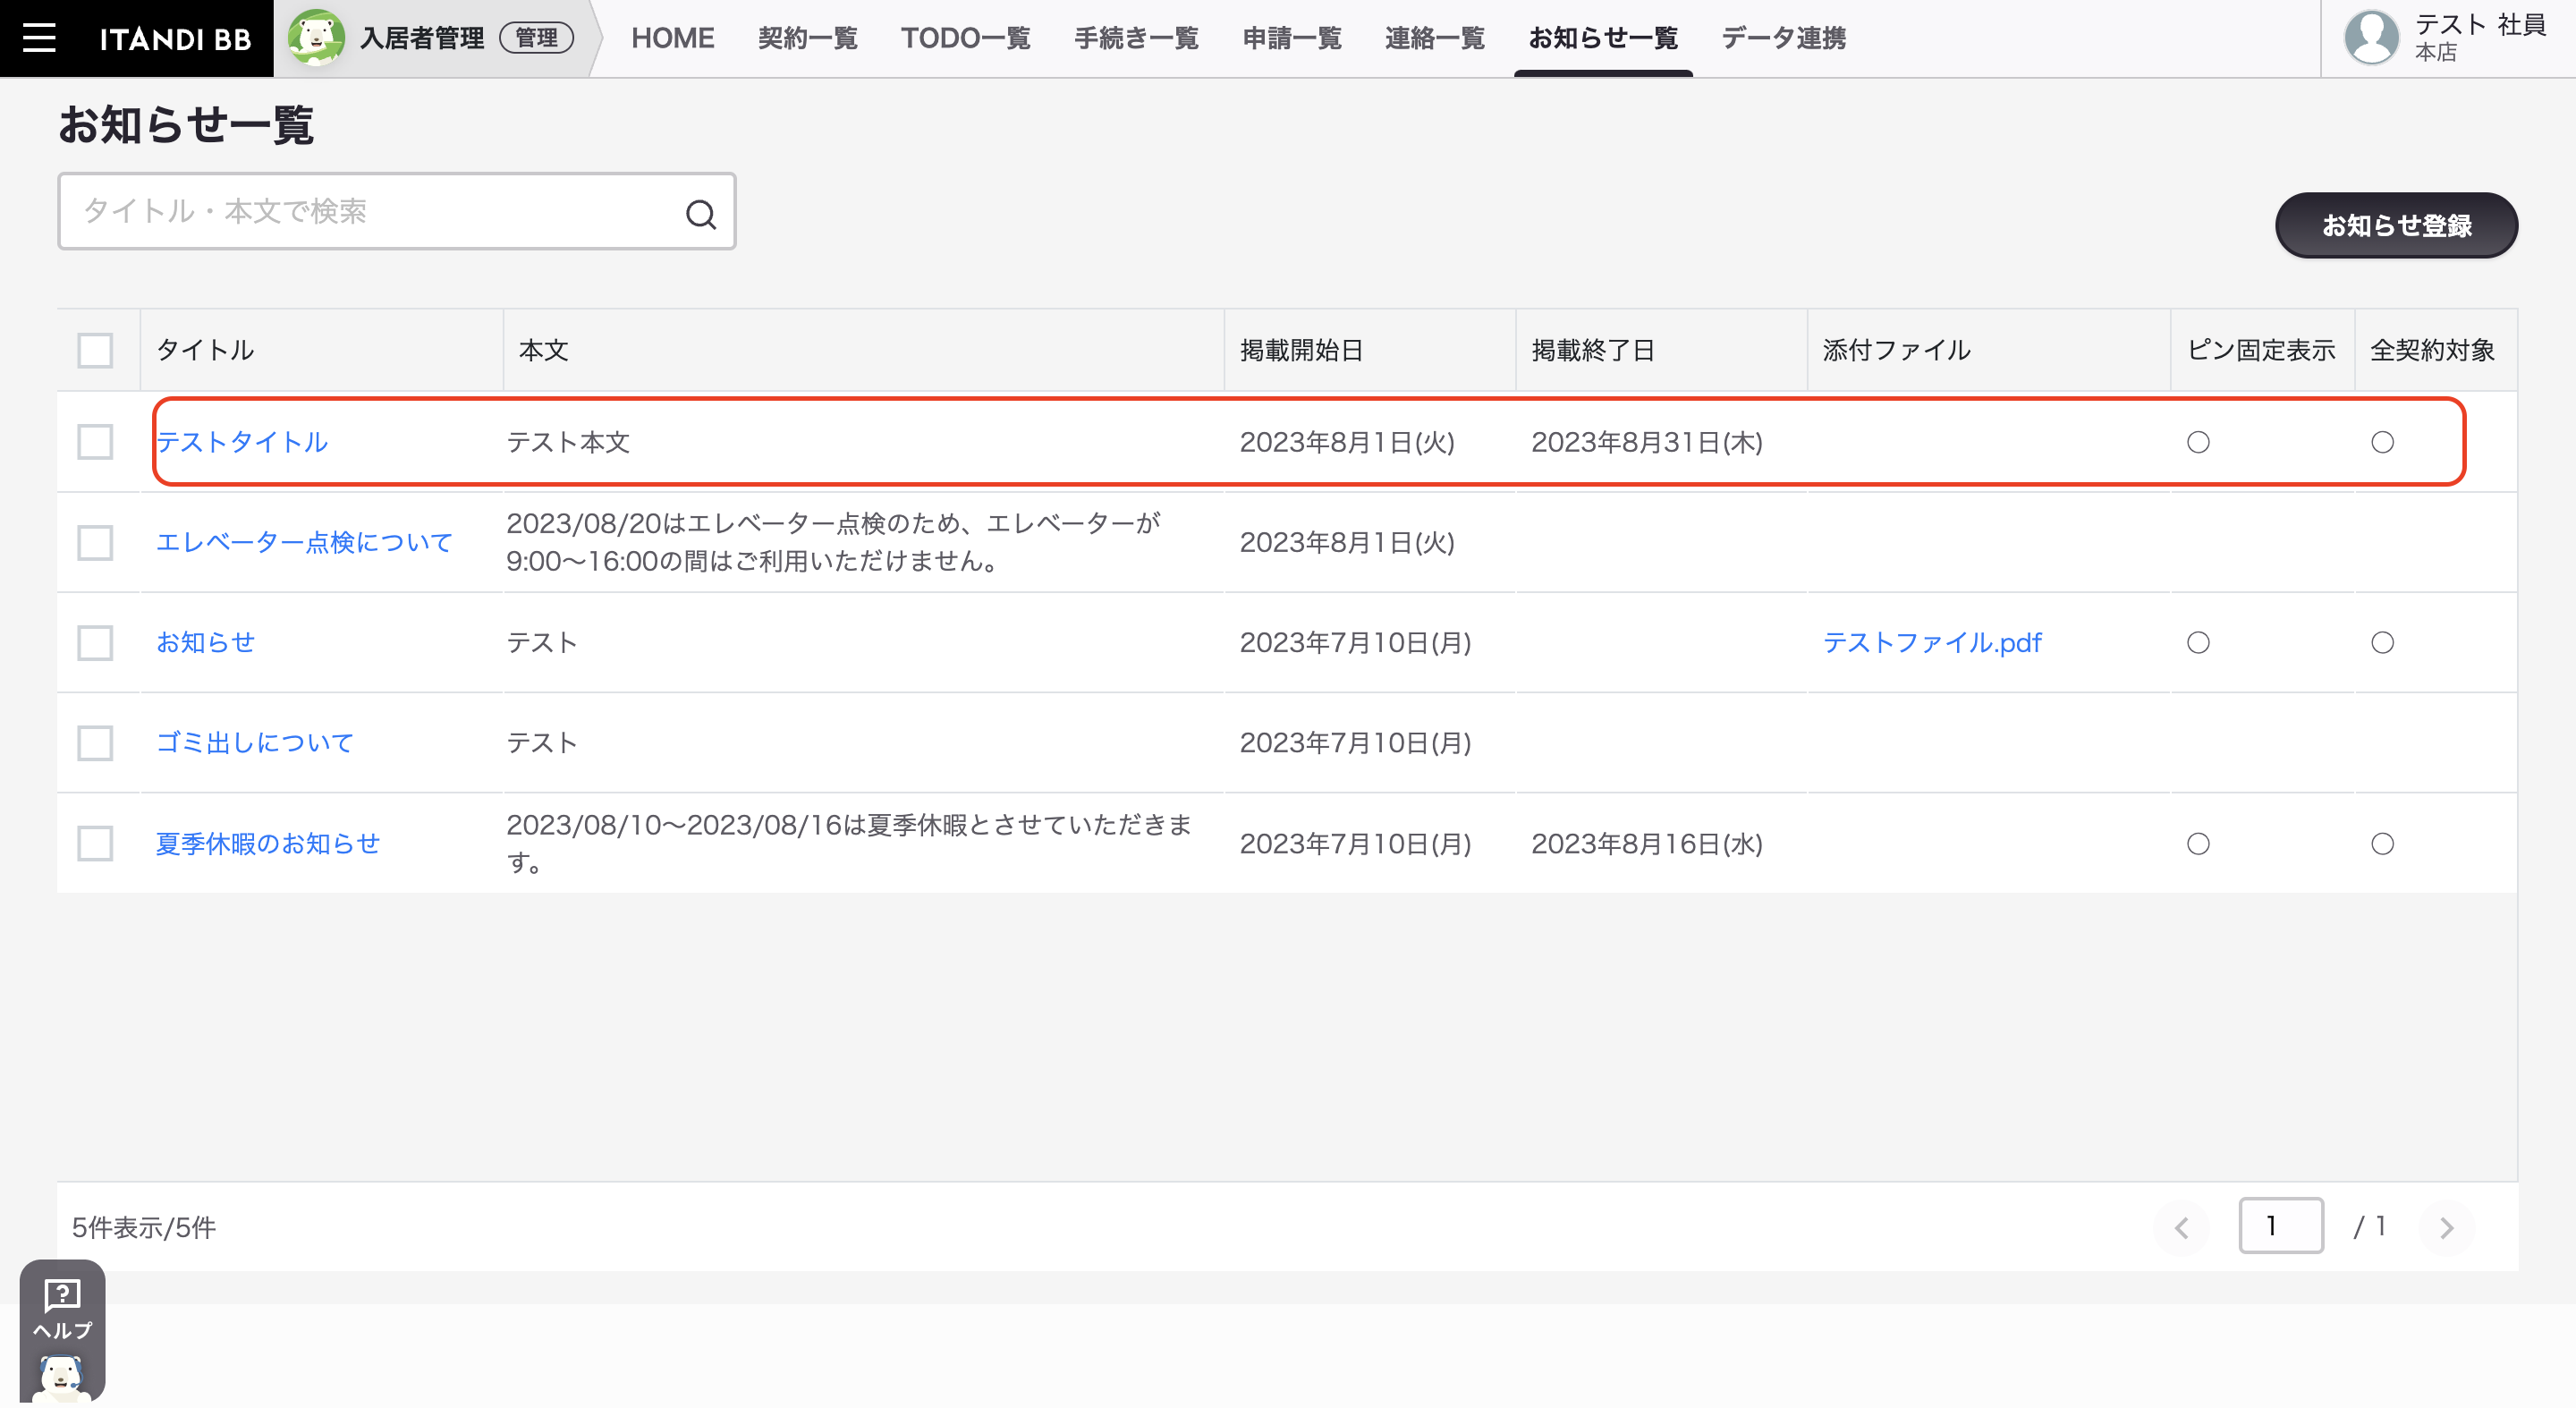Open attachment テストファイル.pdf

(x=1932, y=642)
